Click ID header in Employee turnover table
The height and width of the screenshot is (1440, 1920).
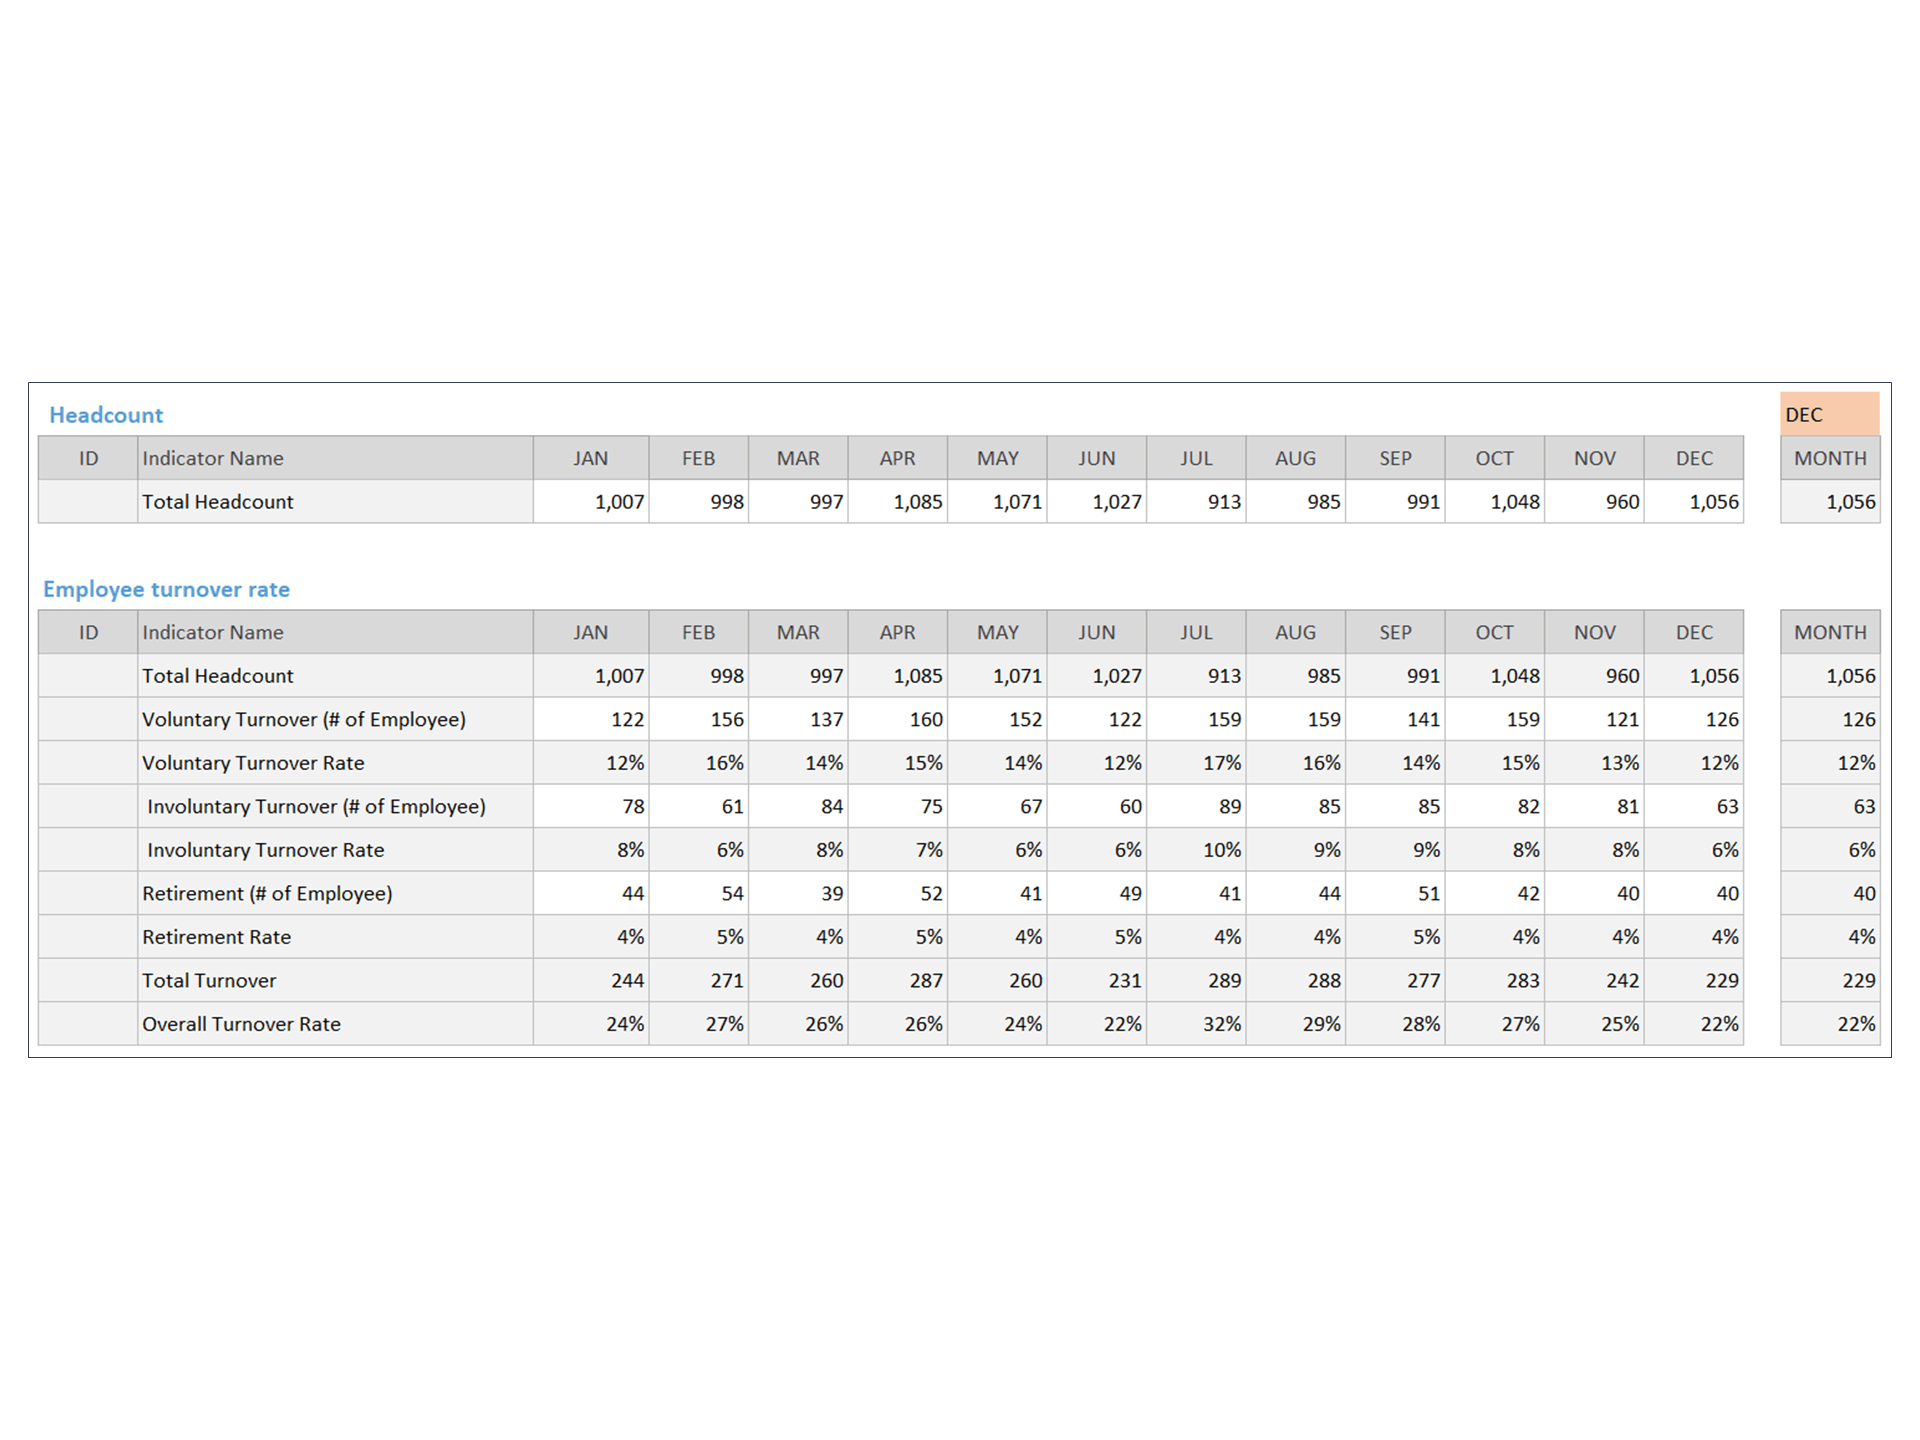(88, 632)
